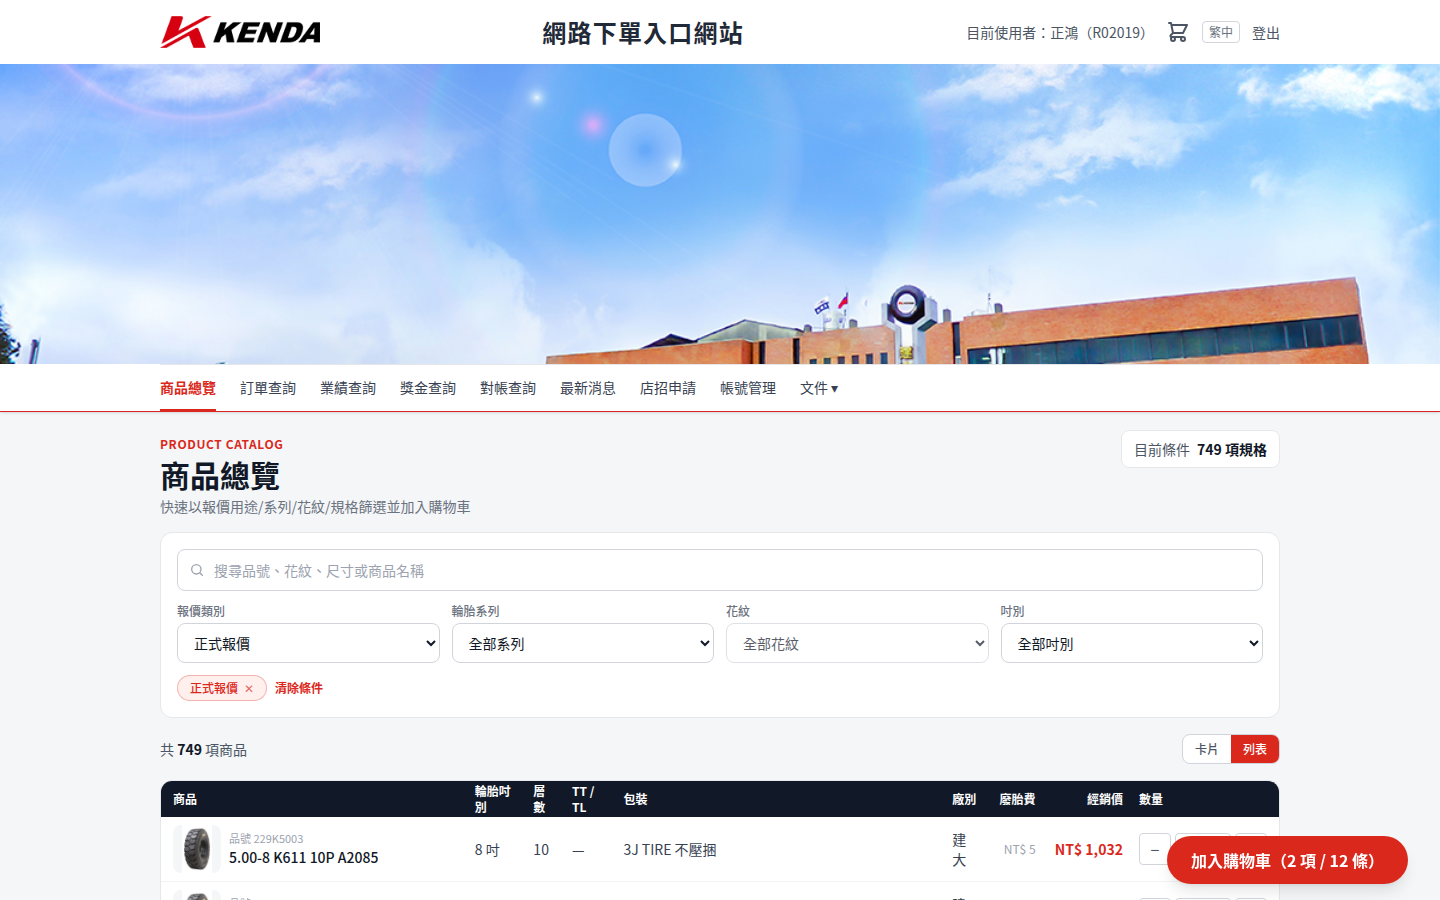Click the product search input field
1440x900 pixels.
(720, 570)
